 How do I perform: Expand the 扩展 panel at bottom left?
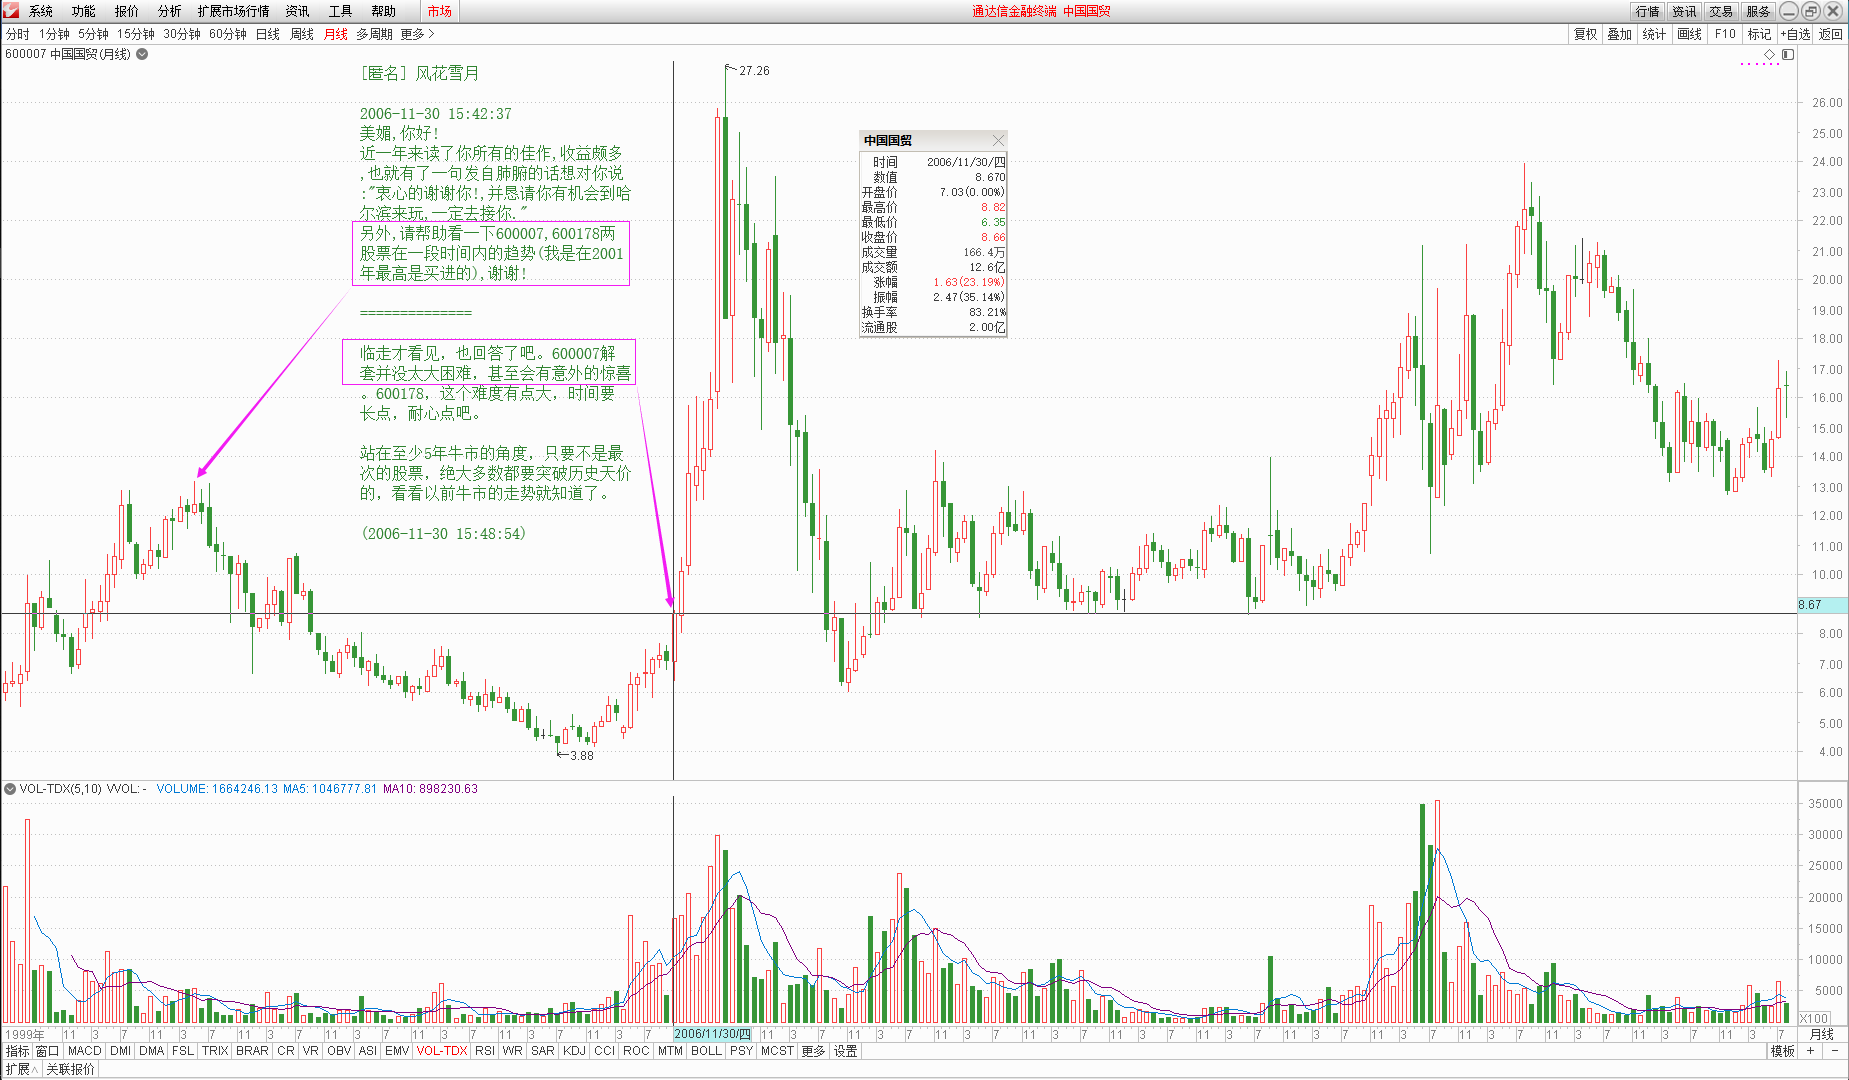21,1069
